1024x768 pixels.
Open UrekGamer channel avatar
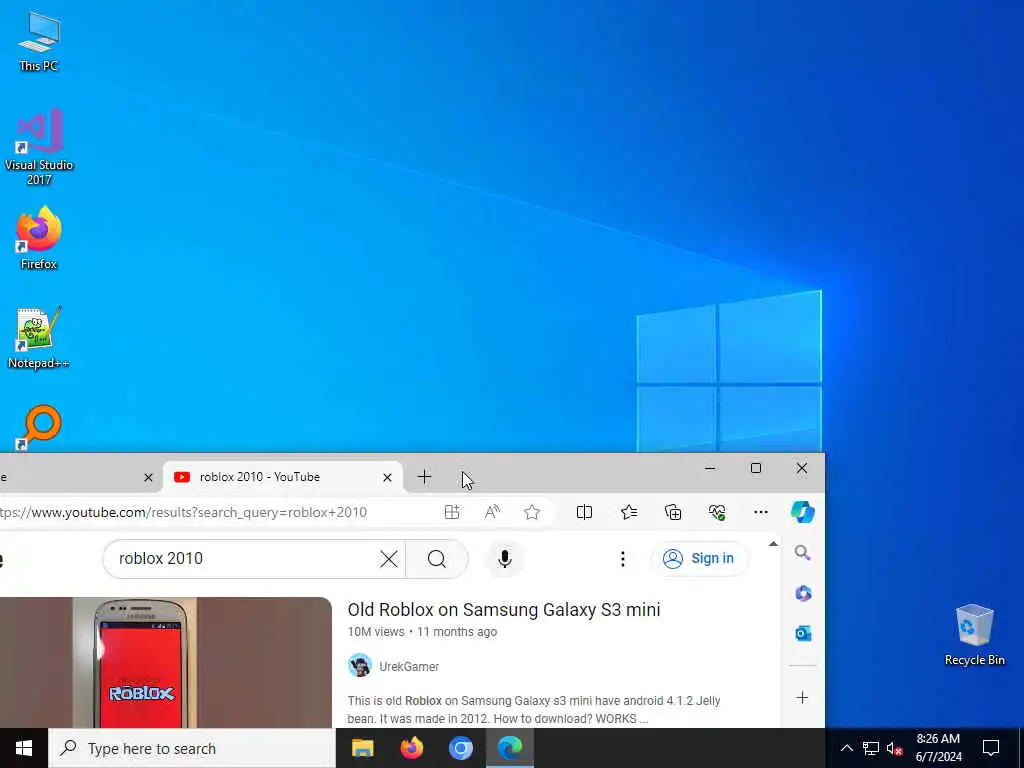click(360, 666)
